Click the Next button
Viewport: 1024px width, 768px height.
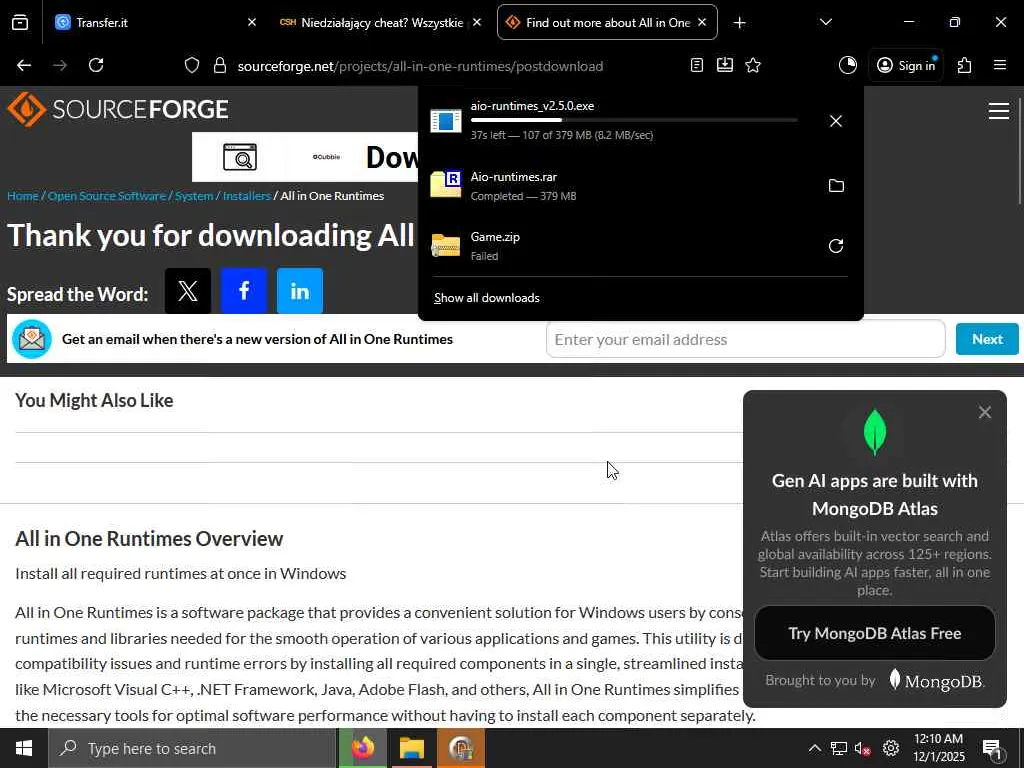point(987,339)
